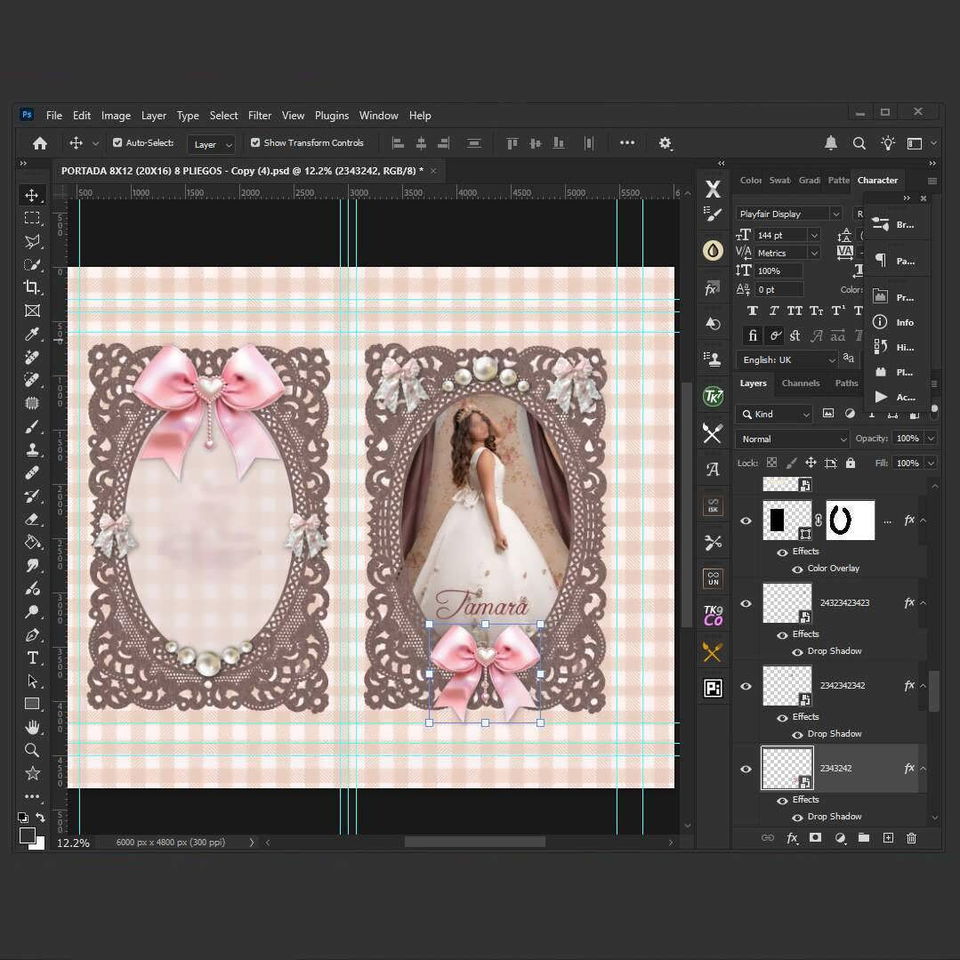Swap foreground and background colors

(x=40, y=817)
